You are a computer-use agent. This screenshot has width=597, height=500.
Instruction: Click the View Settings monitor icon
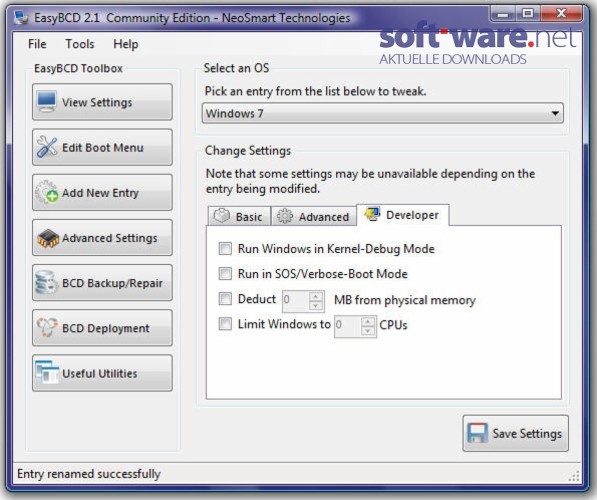coord(47,101)
